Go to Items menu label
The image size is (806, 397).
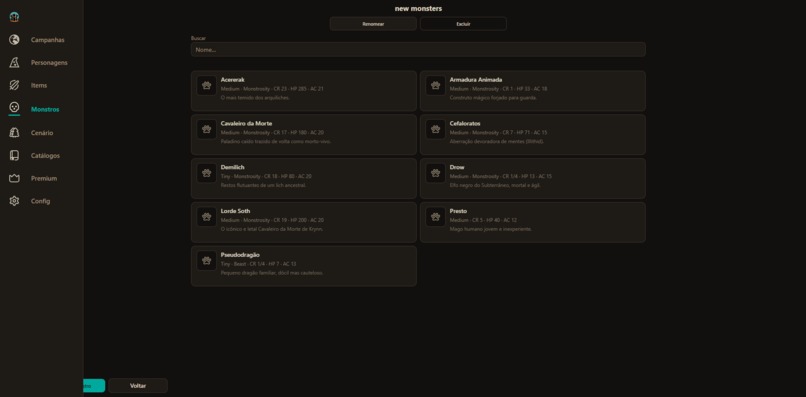(x=39, y=85)
